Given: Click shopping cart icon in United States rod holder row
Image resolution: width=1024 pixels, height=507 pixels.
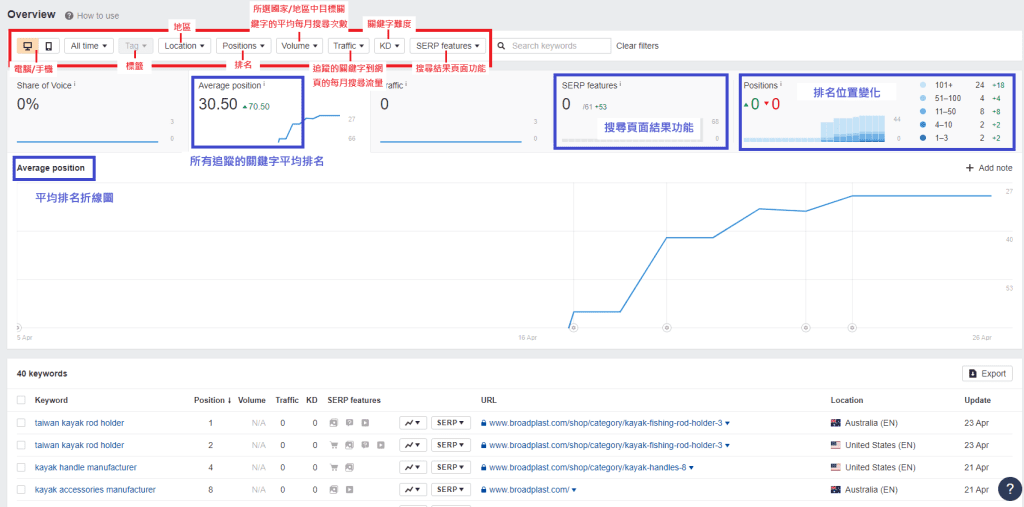Looking at the screenshot, I should point(334,445).
